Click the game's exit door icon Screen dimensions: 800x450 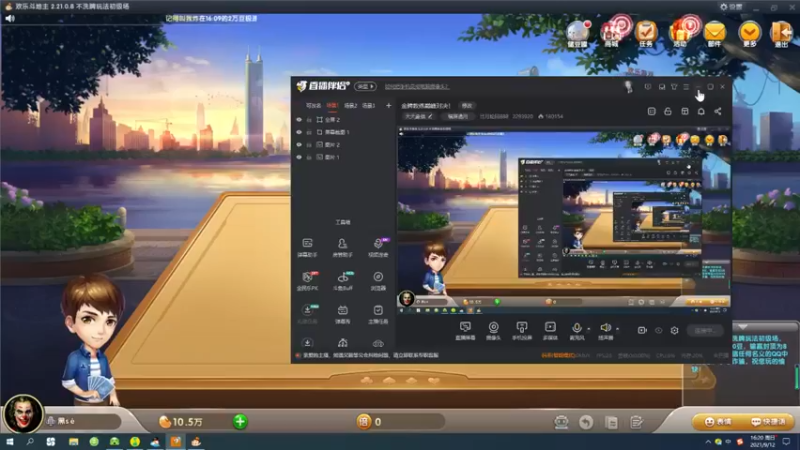(781, 34)
